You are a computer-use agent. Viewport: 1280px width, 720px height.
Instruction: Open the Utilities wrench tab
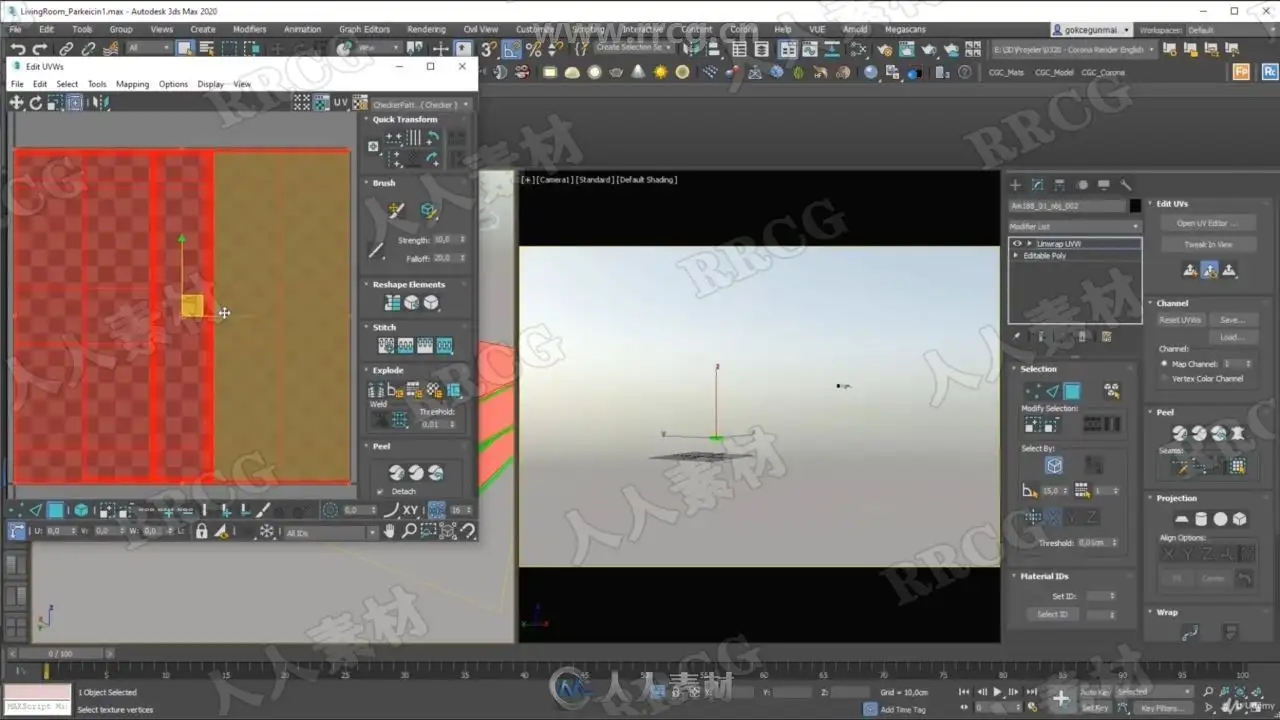[1125, 185]
